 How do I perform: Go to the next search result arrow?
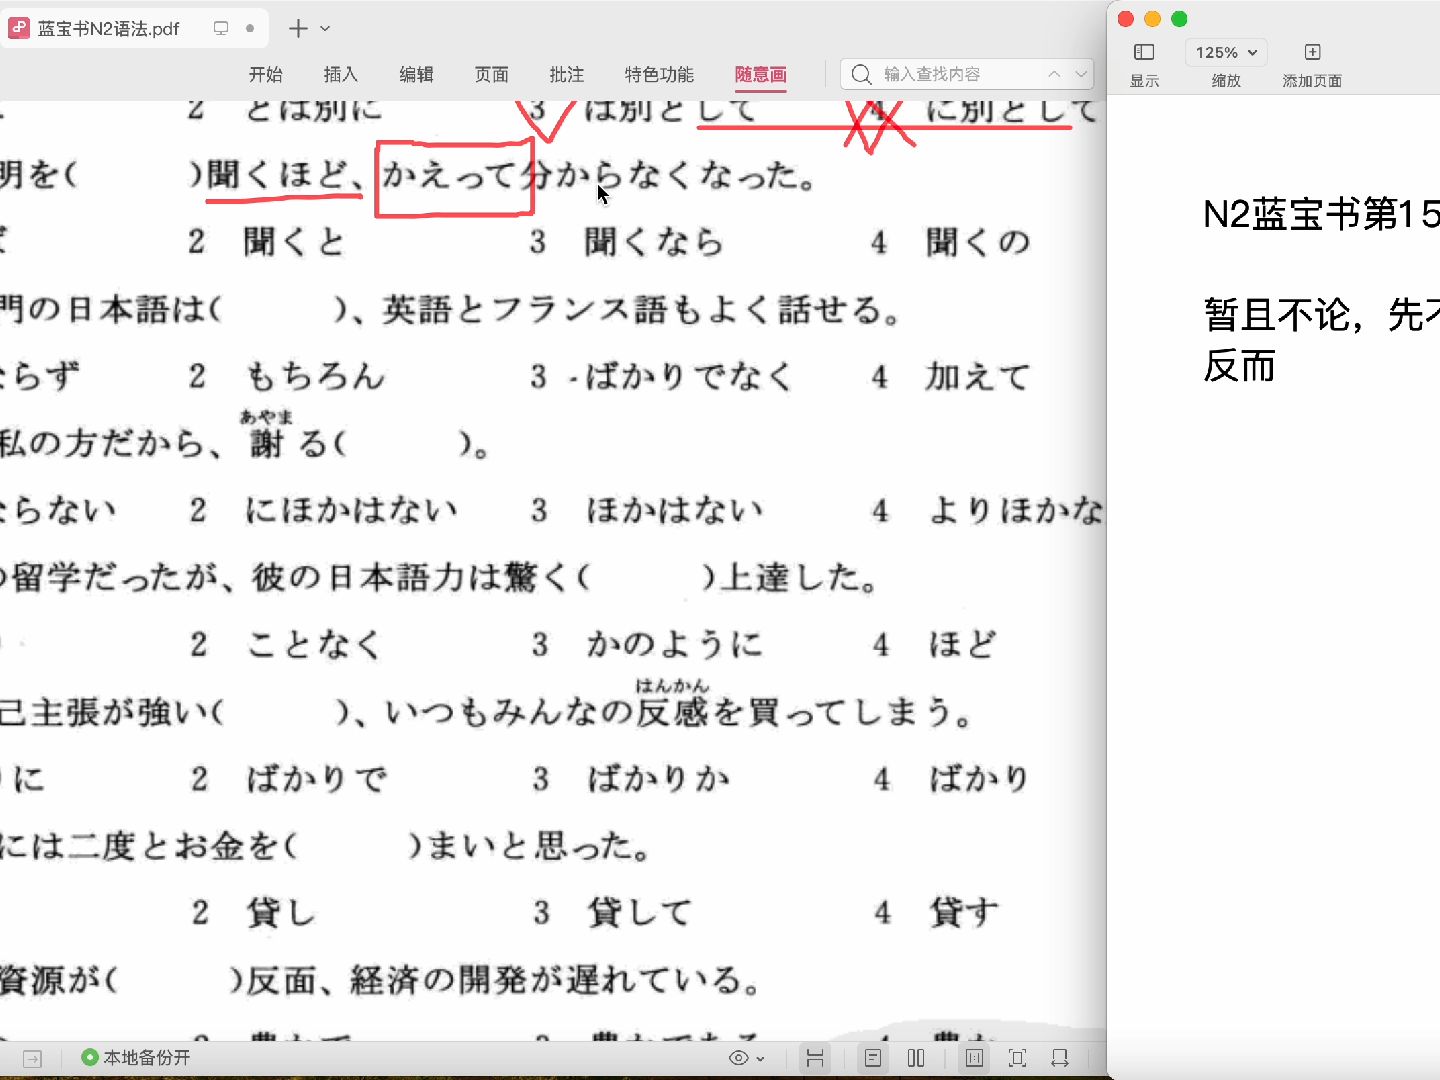point(1081,74)
